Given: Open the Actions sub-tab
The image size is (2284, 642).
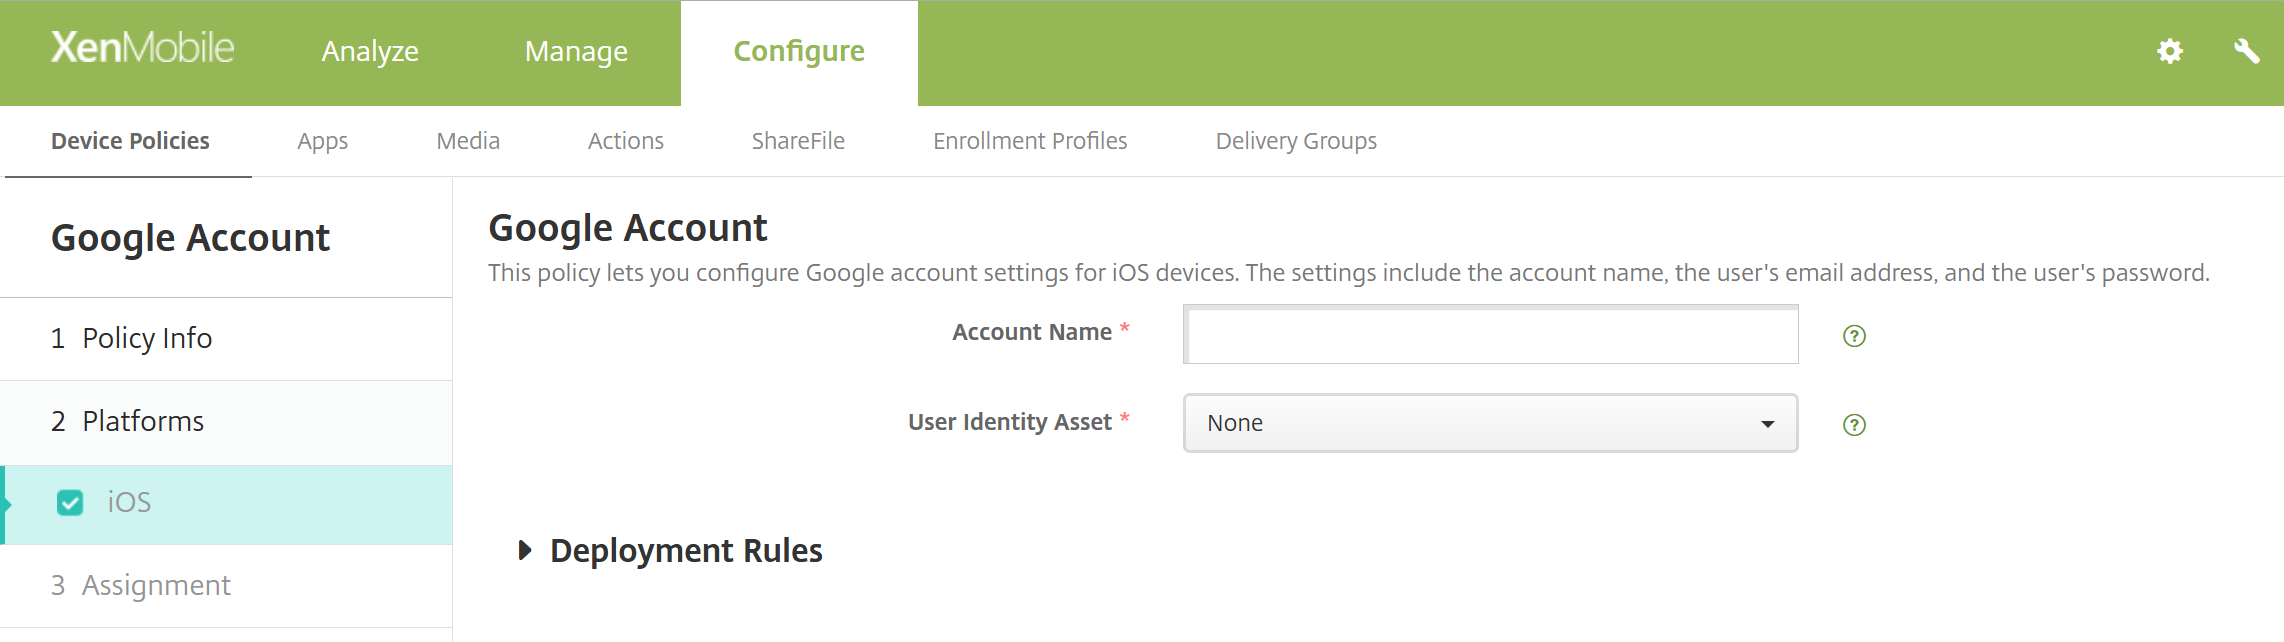Looking at the screenshot, I should point(626,141).
